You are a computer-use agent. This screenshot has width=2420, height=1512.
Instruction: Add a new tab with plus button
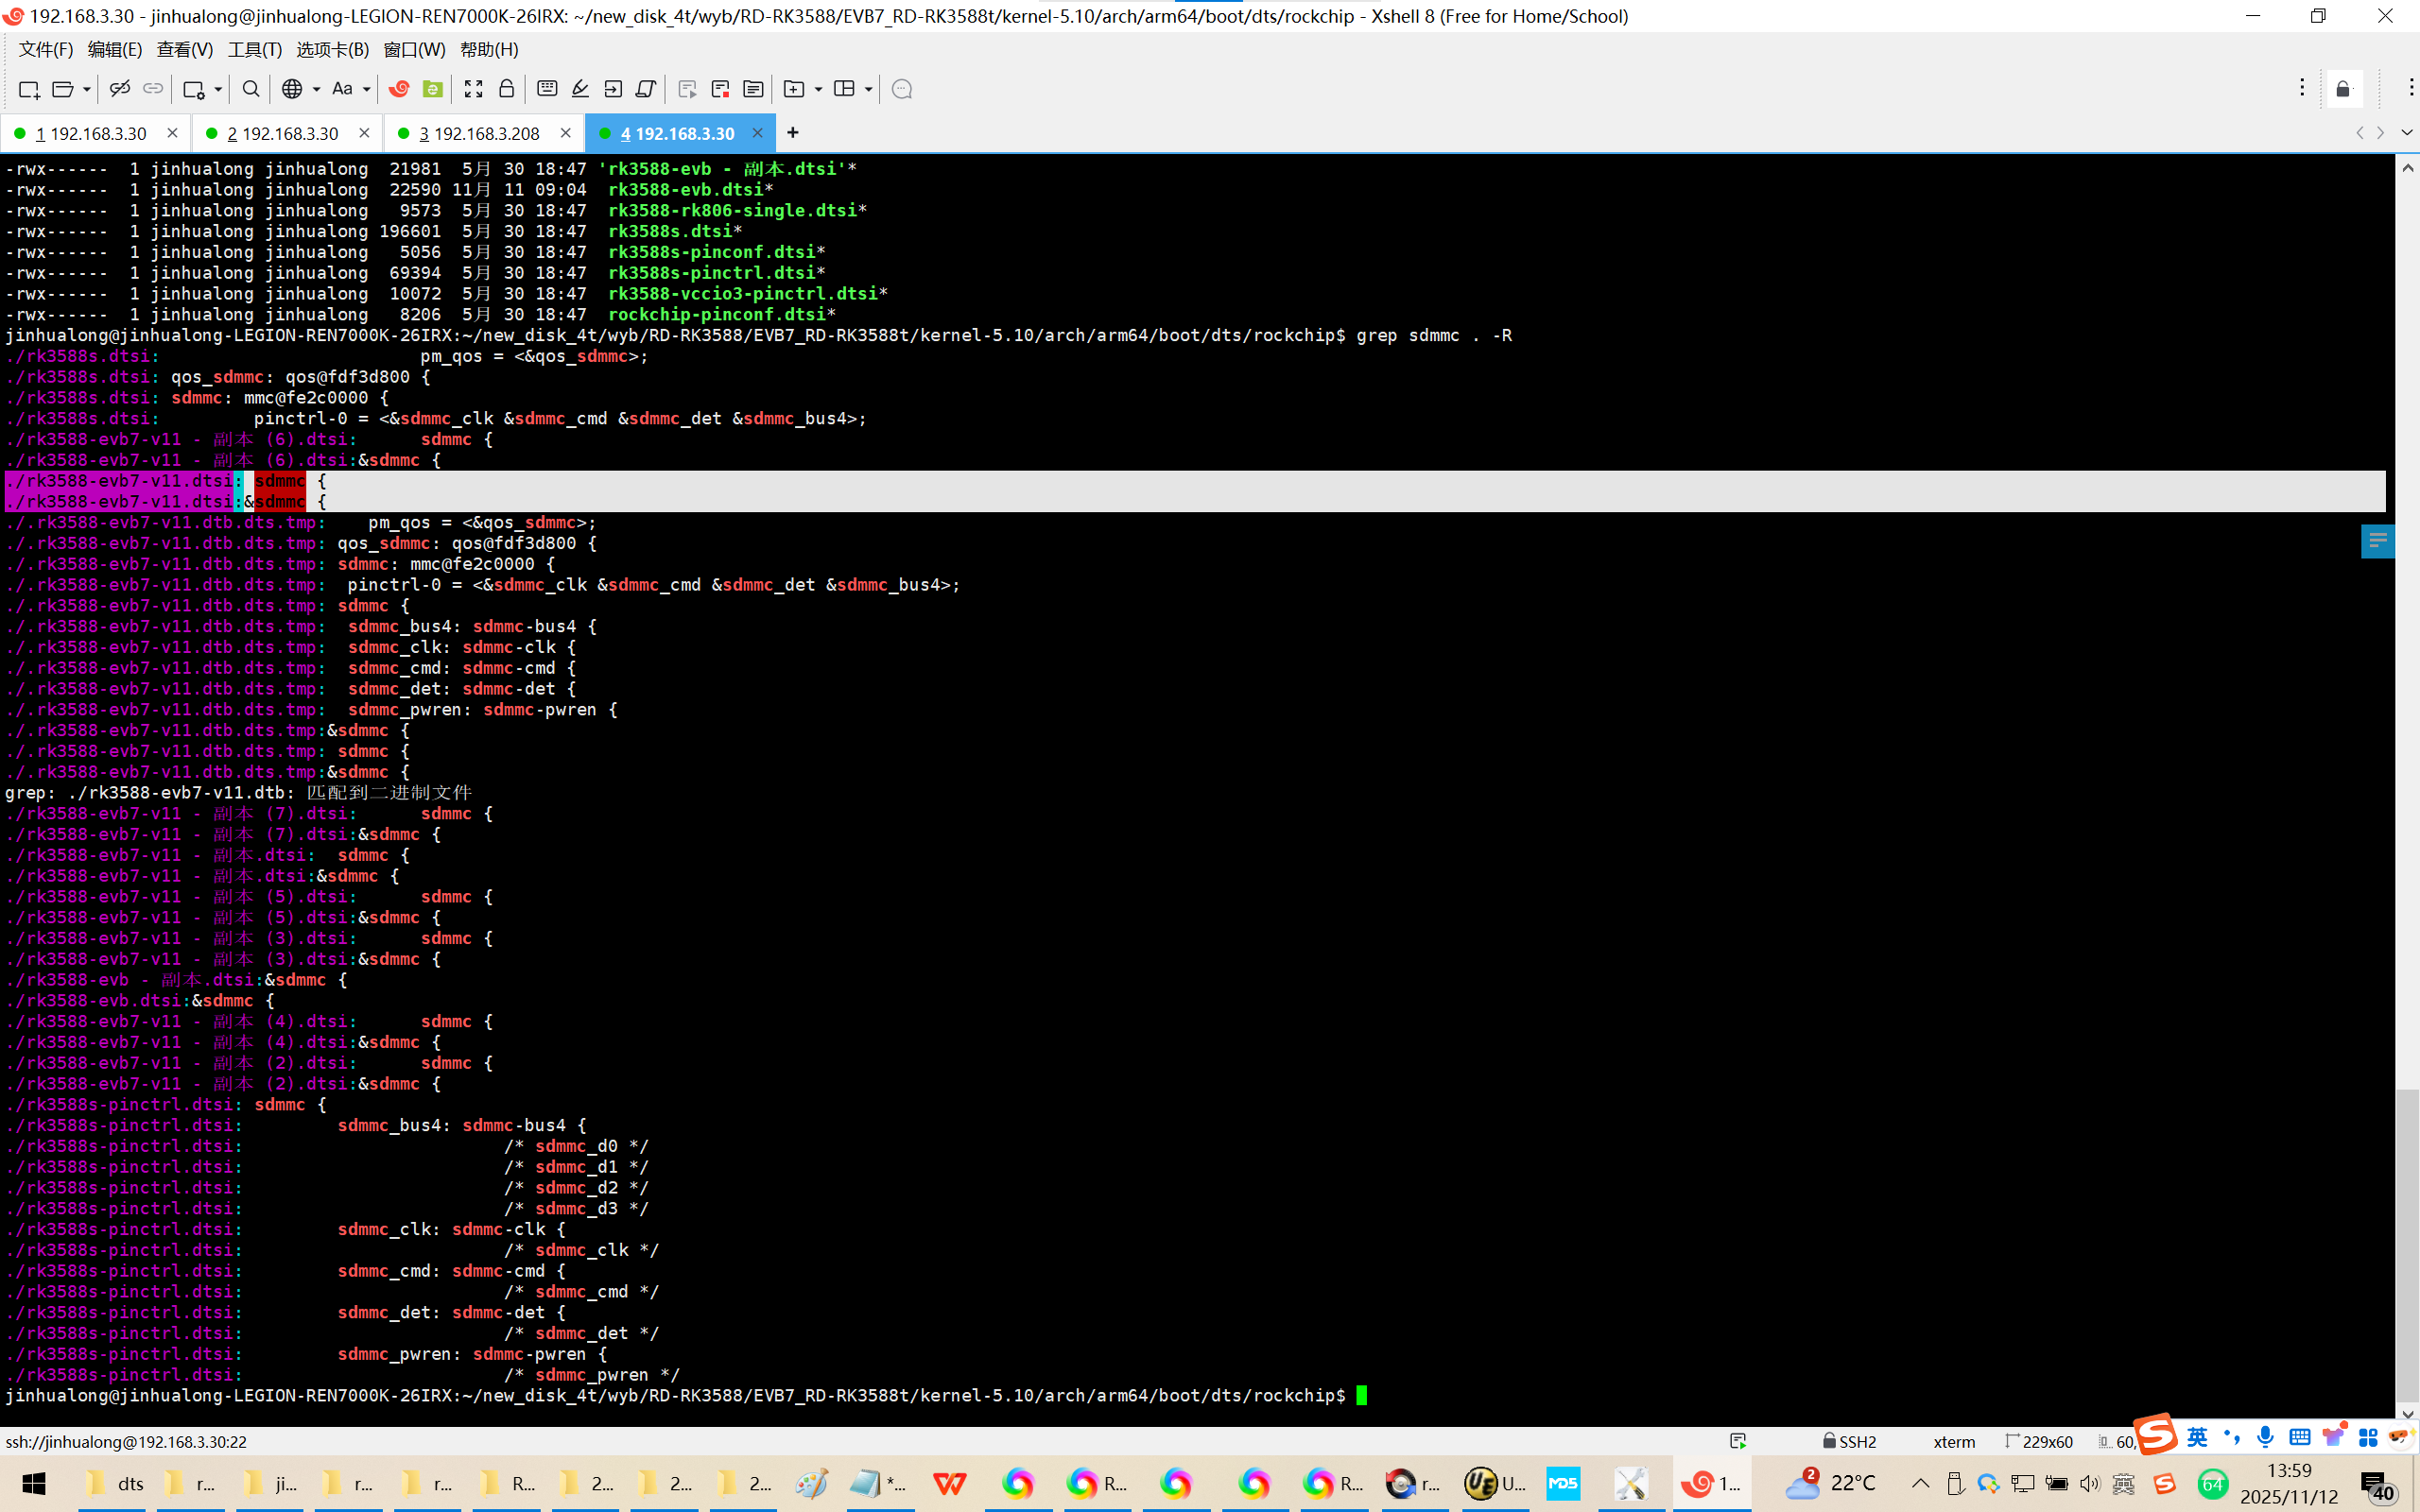pos(793,133)
